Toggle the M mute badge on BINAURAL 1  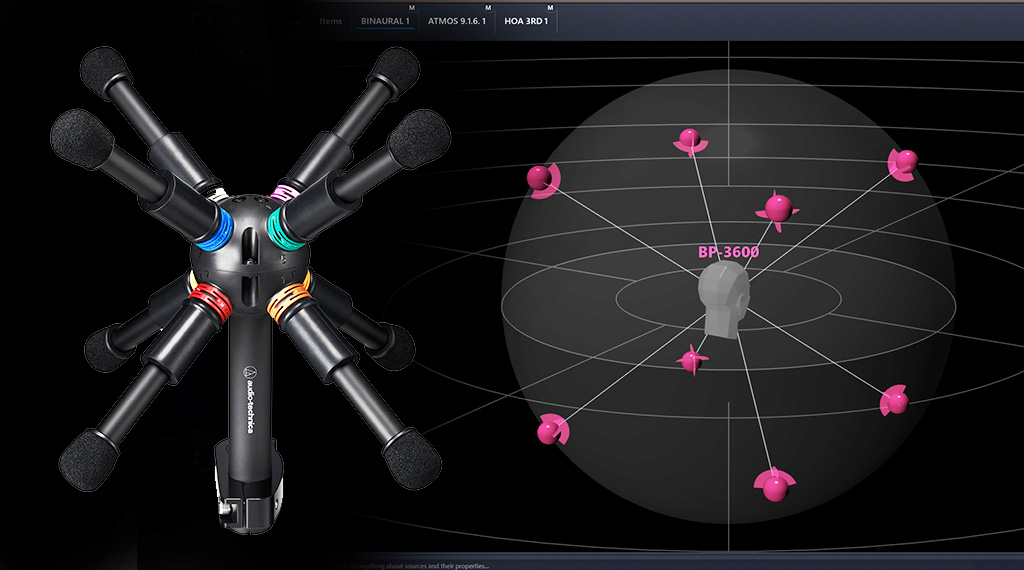pos(412,8)
